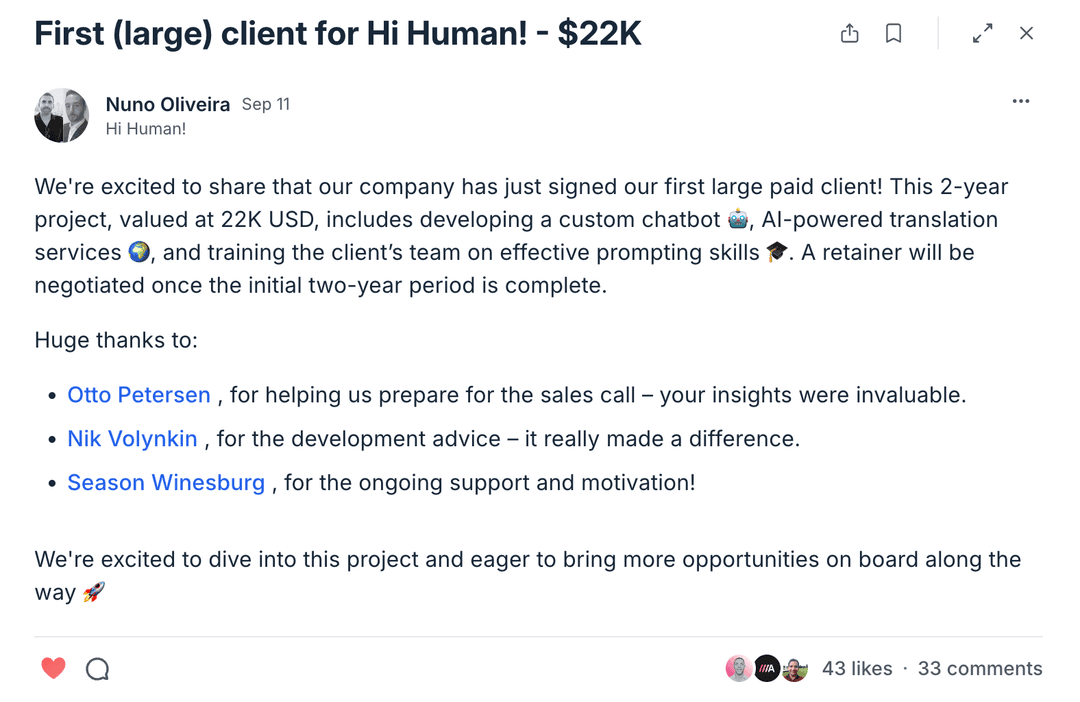Expand the post to full screen

click(x=983, y=34)
